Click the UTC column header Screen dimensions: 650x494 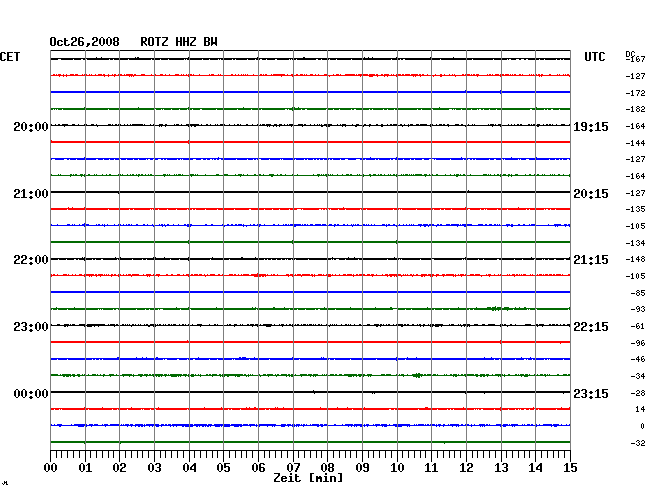(594, 57)
